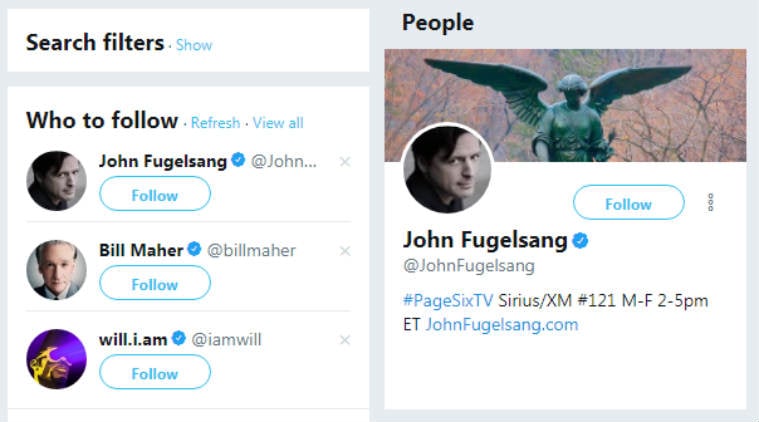759x422 pixels.
Task: Open Bill Maher's profile name link
Action: click(141, 250)
